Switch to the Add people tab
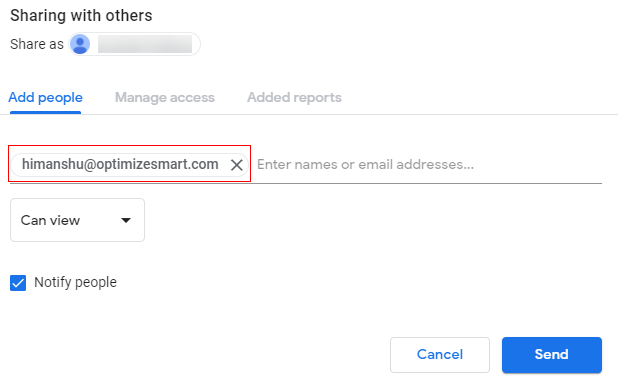Viewport: 618px width, 389px height. tap(45, 97)
